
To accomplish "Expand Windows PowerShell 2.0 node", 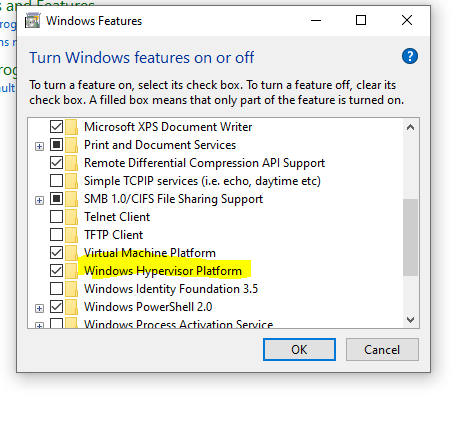I will [x=39, y=308].
